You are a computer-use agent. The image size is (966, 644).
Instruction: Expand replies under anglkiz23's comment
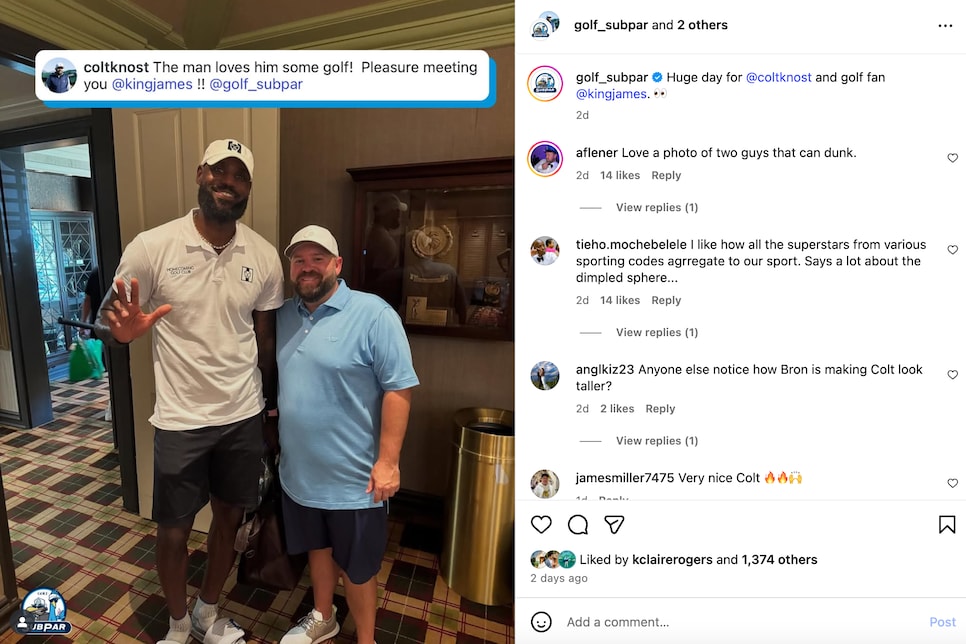657,441
